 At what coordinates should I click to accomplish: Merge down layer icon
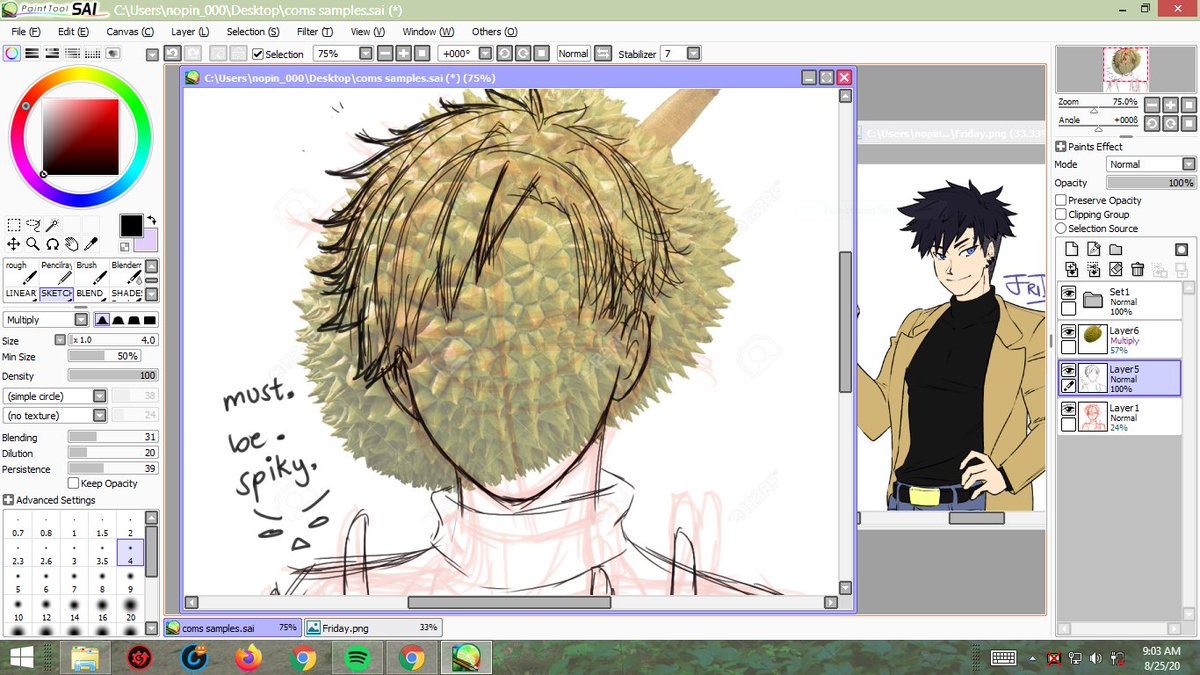(1093, 269)
